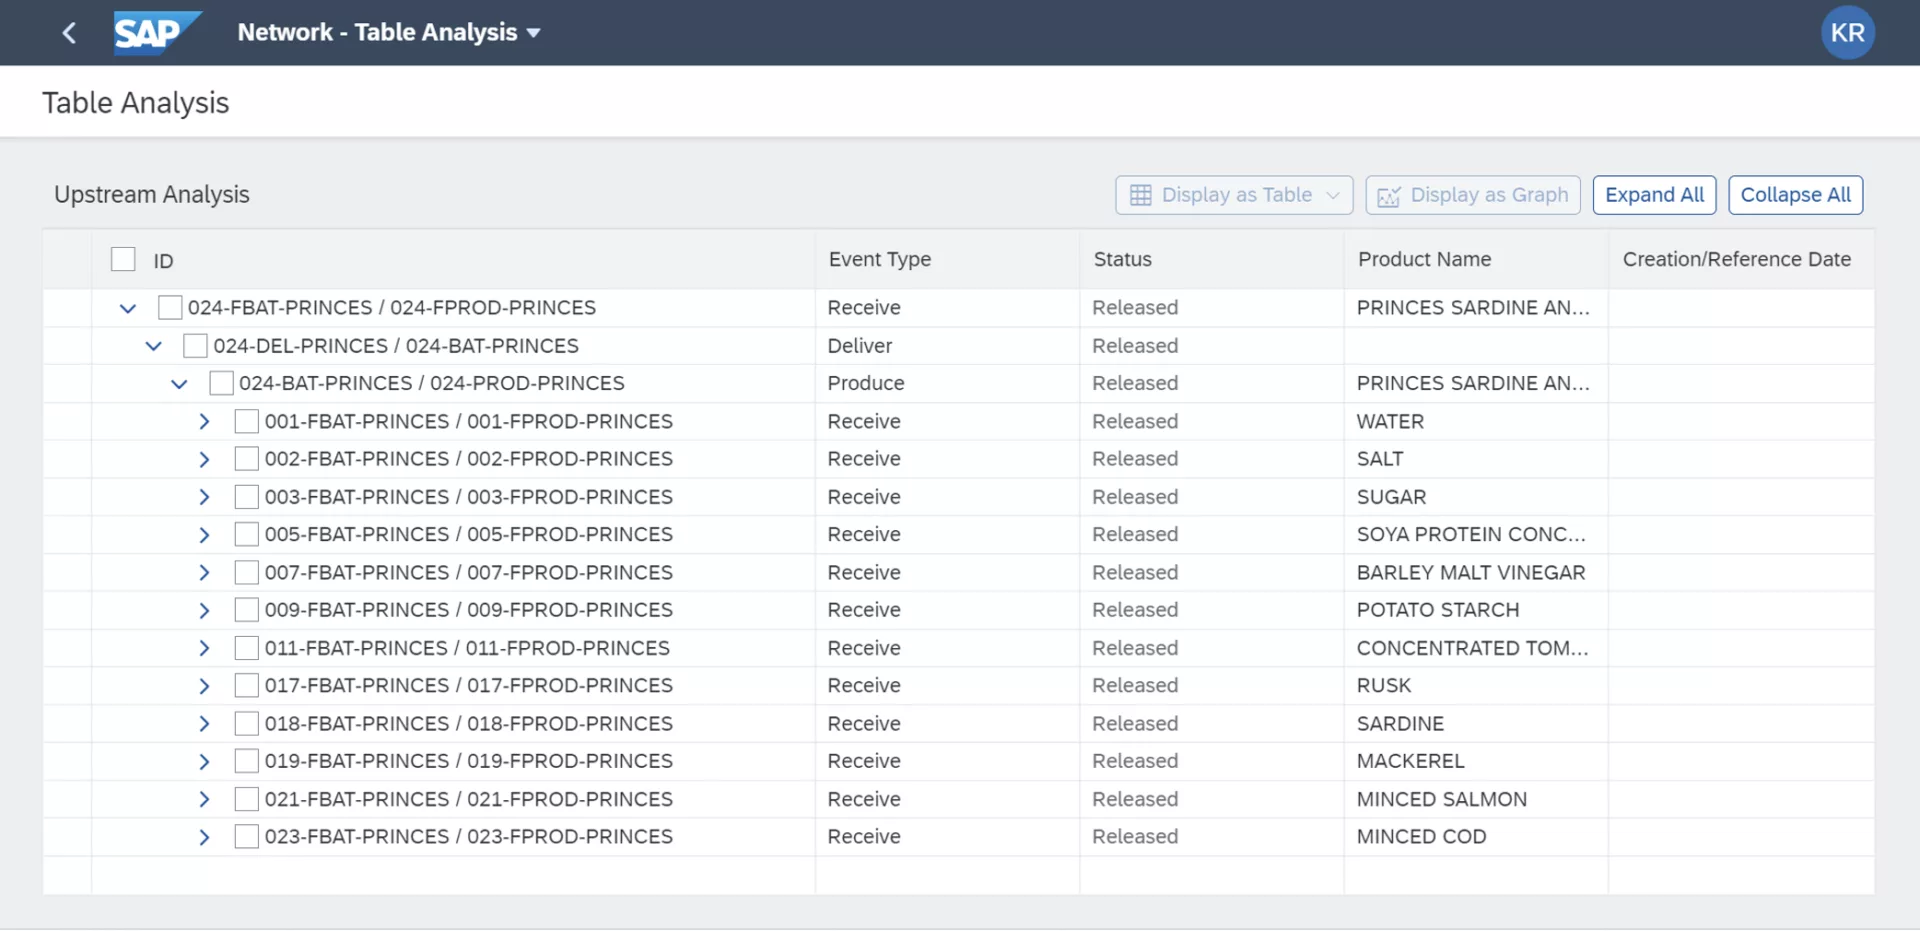Expand the 001-FBAT-PRINCES row
1920x931 pixels.
[x=204, y=421]
